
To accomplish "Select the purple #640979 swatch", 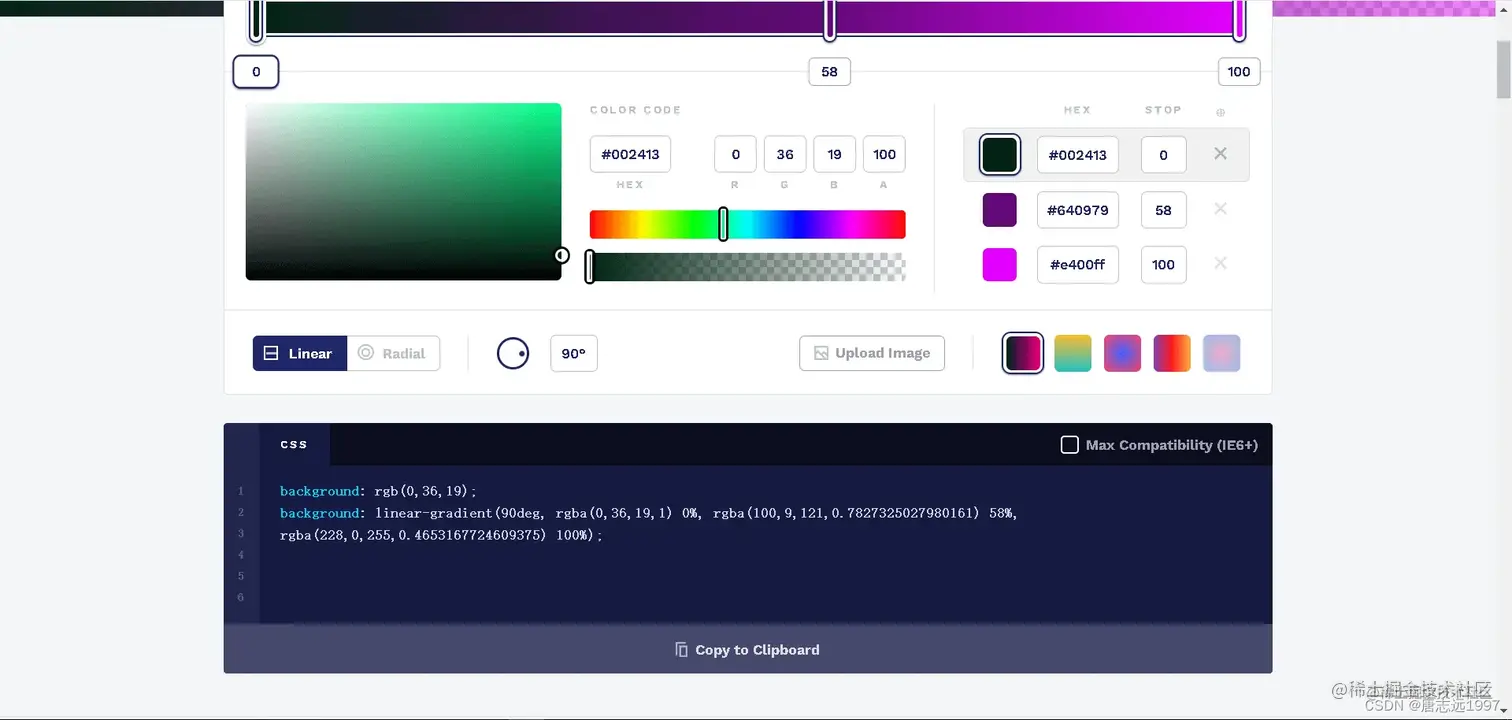I will coord(1000,210).
